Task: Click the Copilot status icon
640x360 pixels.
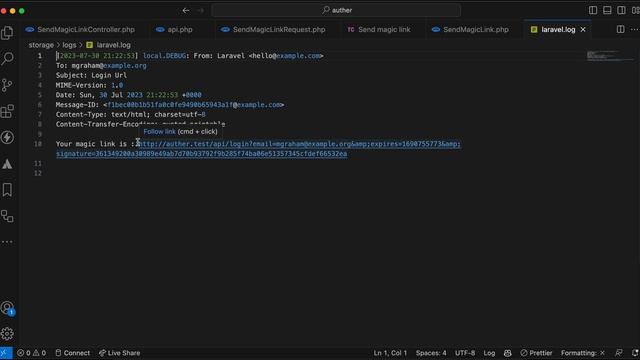Action: (x=507, y=353)
